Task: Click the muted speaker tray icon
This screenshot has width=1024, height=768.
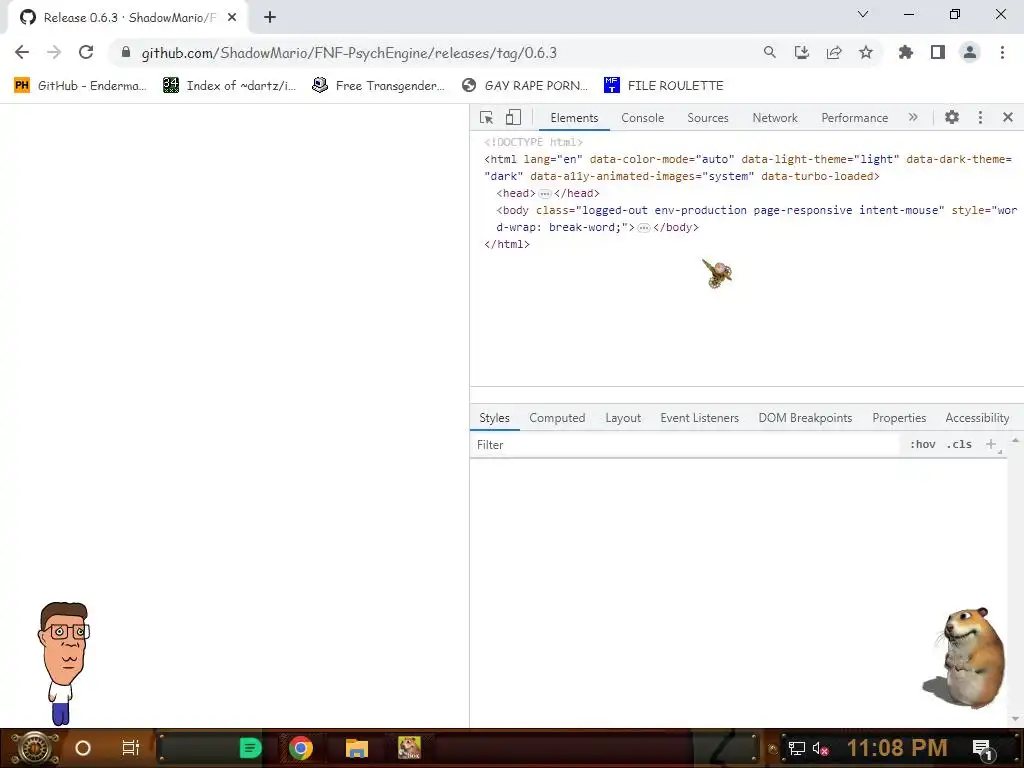Action: coord(820,748)
